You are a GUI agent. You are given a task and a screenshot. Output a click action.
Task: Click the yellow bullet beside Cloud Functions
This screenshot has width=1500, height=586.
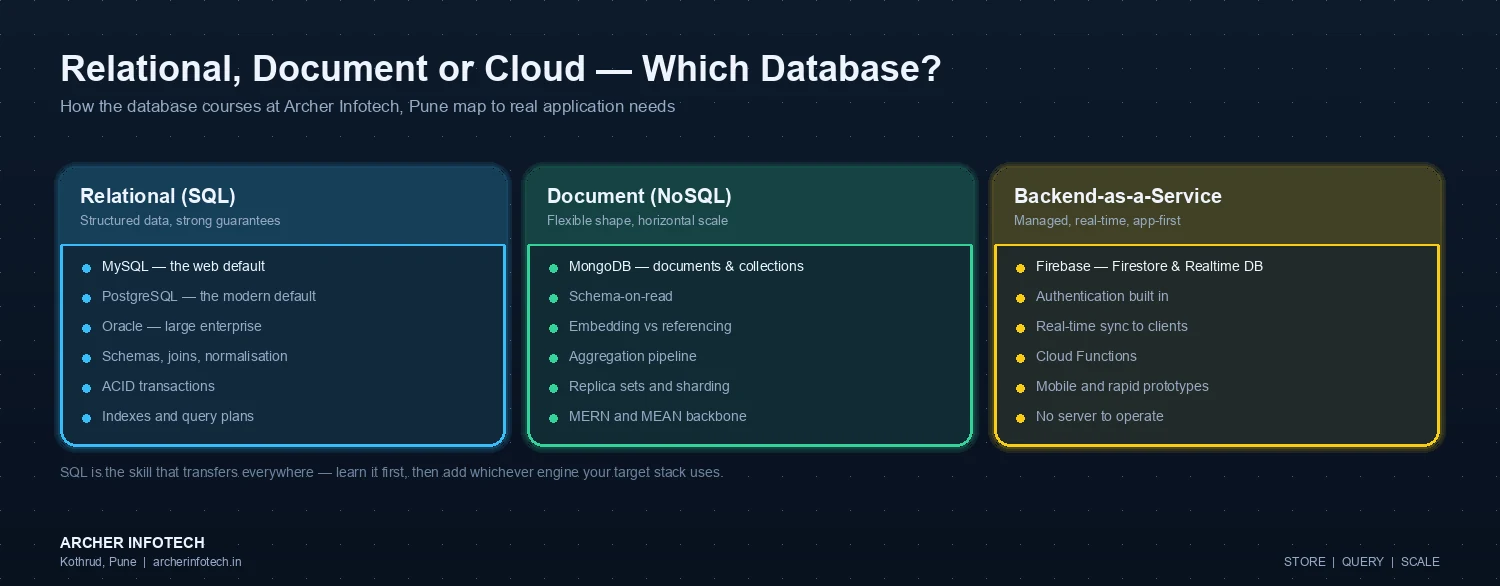click(x=1020, y=358)
